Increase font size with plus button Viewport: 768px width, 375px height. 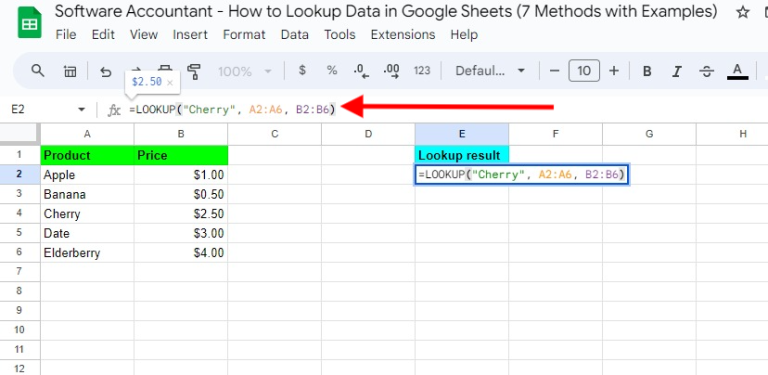614,71
